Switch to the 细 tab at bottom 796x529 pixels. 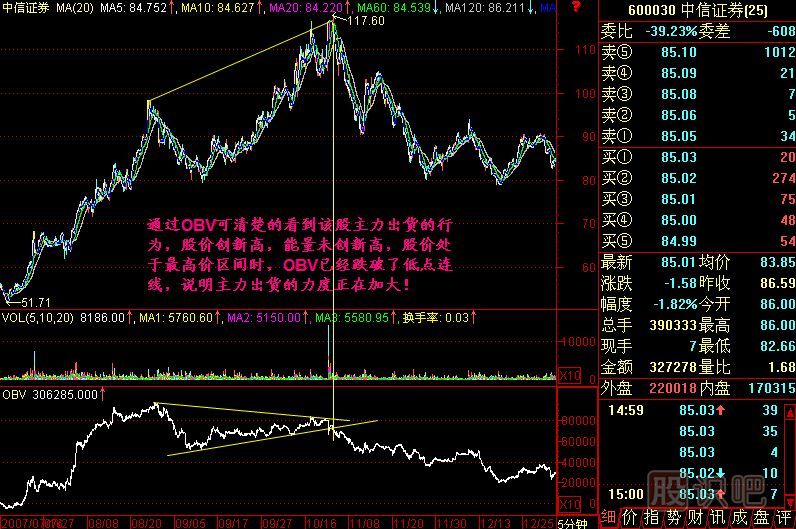[607, 518]
